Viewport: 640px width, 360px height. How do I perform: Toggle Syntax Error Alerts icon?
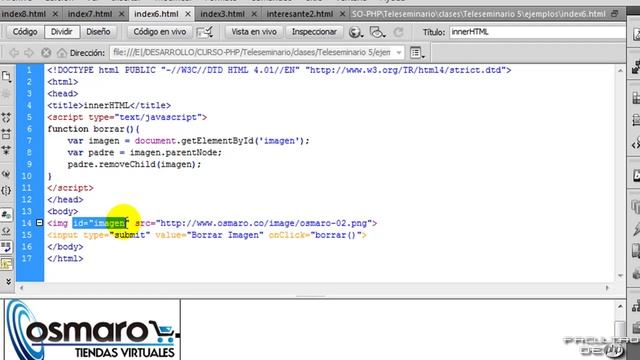pyautogui.click(x=6, y=264)
